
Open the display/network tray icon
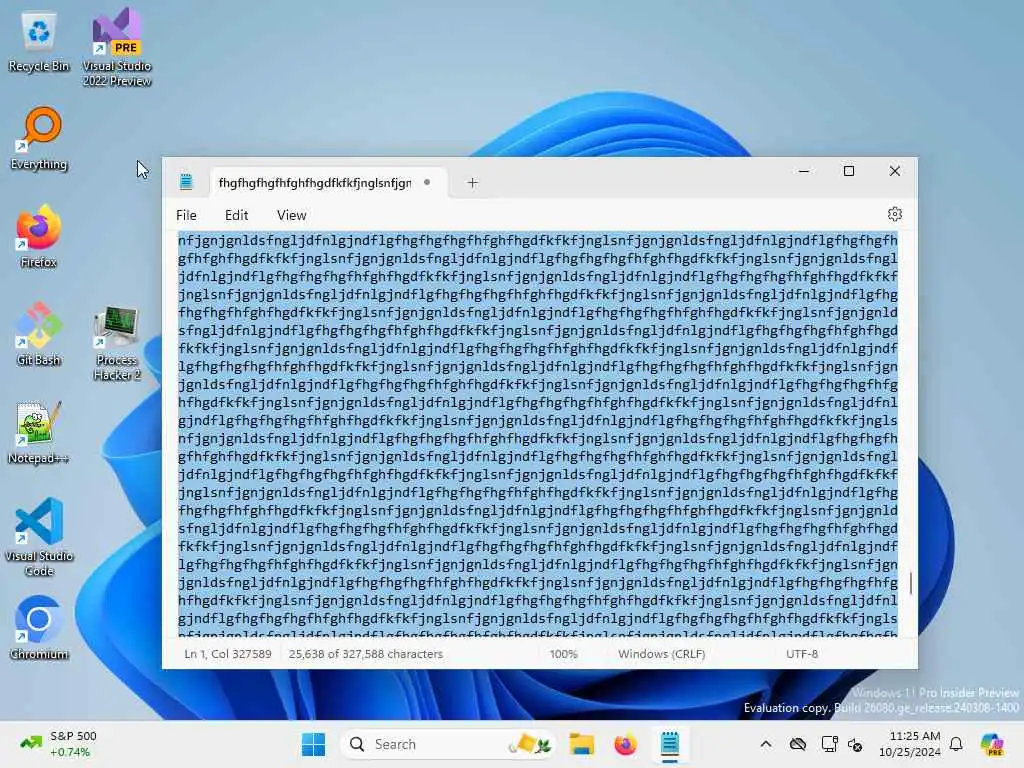pyautogui.click(x=829, y=744)
